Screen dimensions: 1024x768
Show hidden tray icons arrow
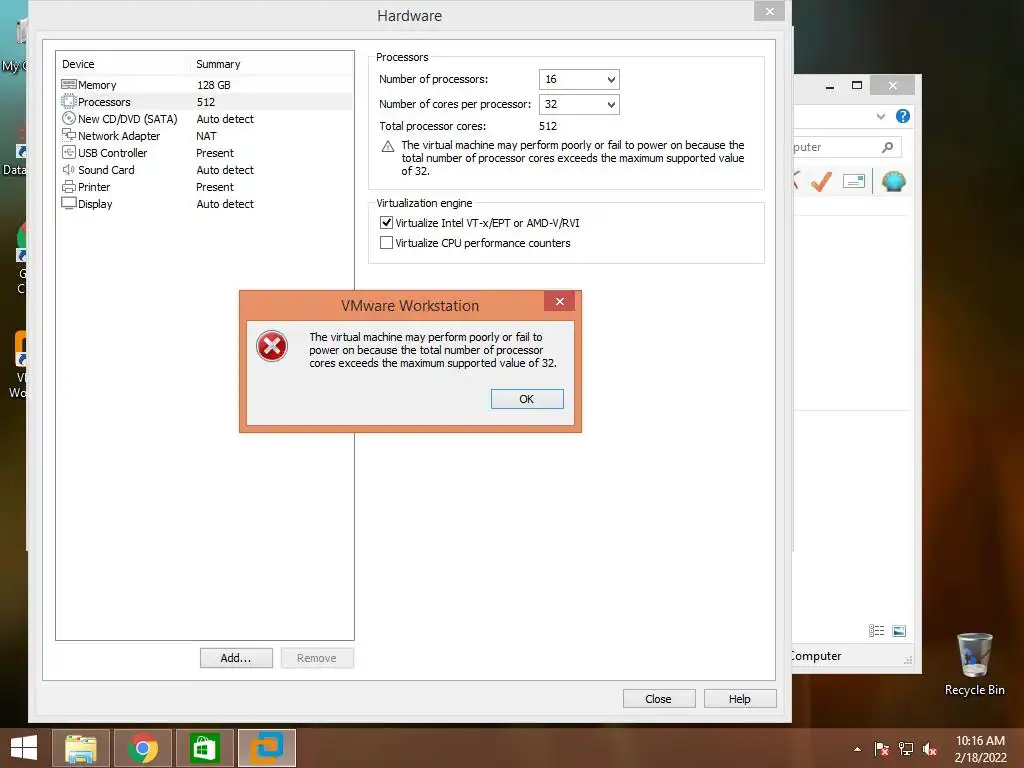[x=857, y=749]
